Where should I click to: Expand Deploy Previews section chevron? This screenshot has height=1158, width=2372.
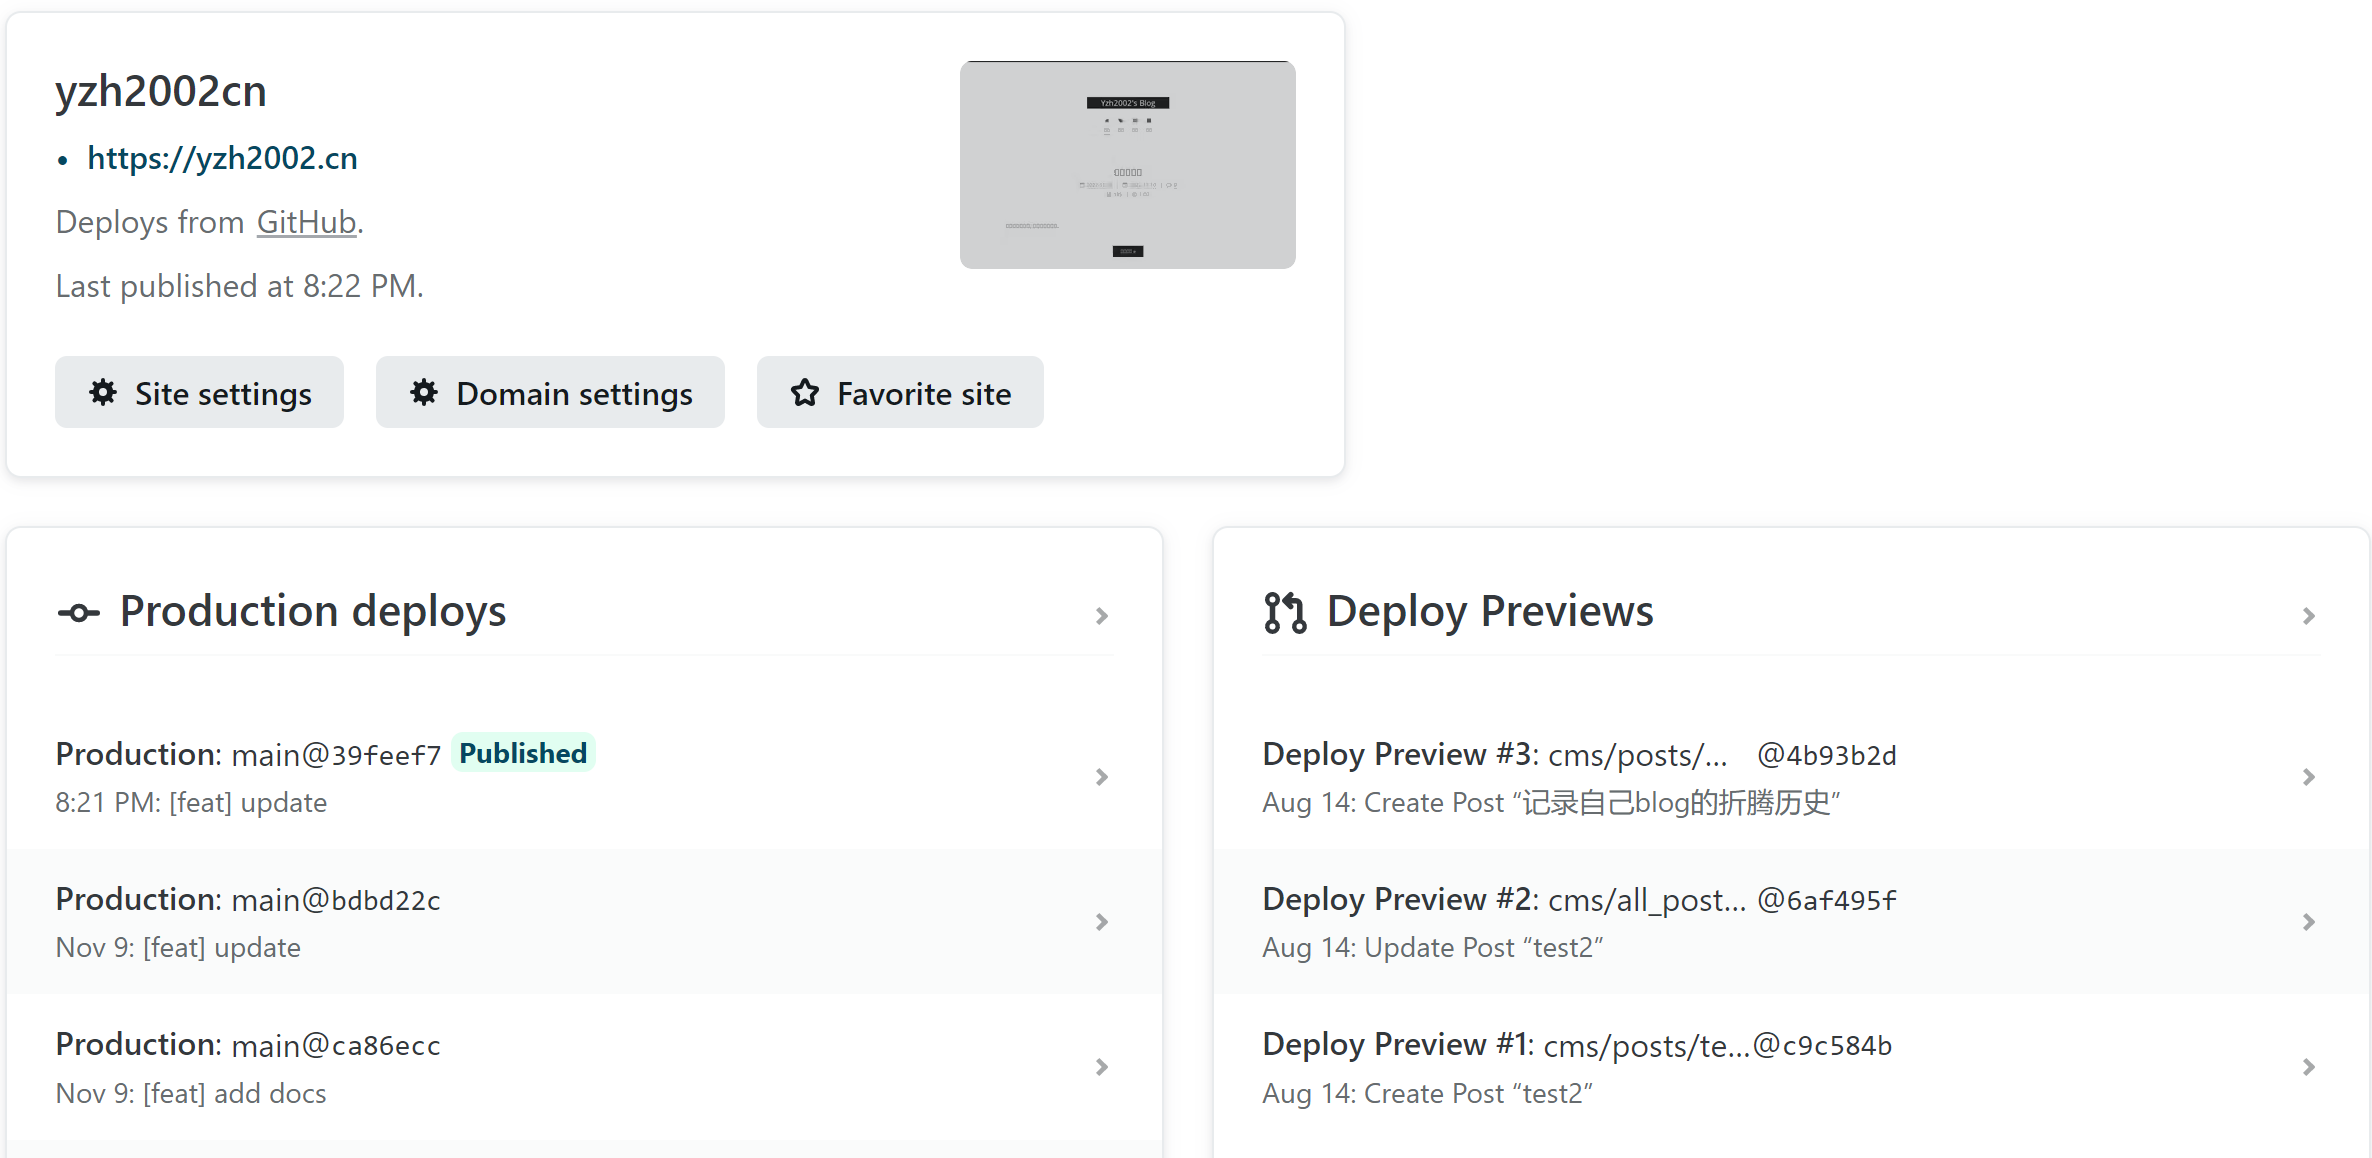pyautogui.click(x=2308, y=615)
